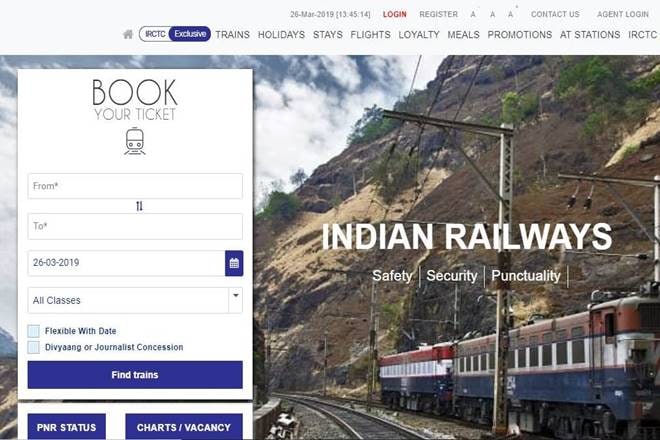
Task: Select the largest font size A
Action: point(511,14)
